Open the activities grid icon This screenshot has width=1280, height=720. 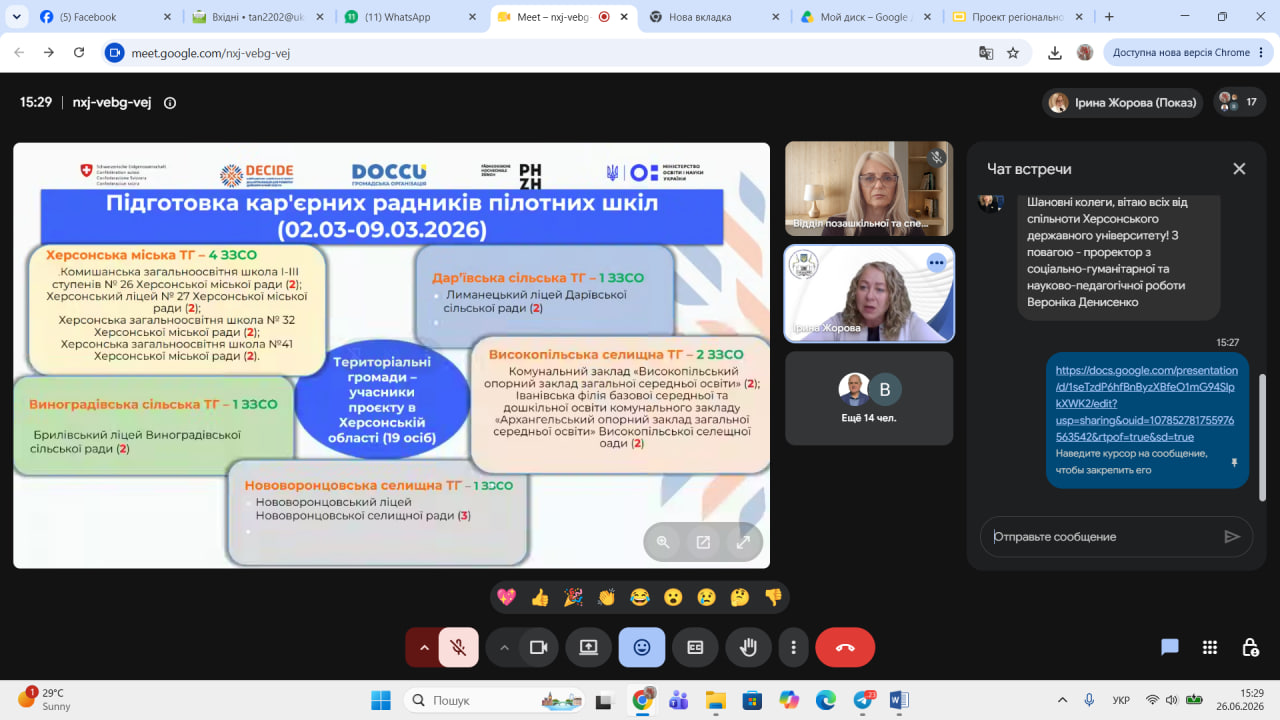tap(1210, 647)
